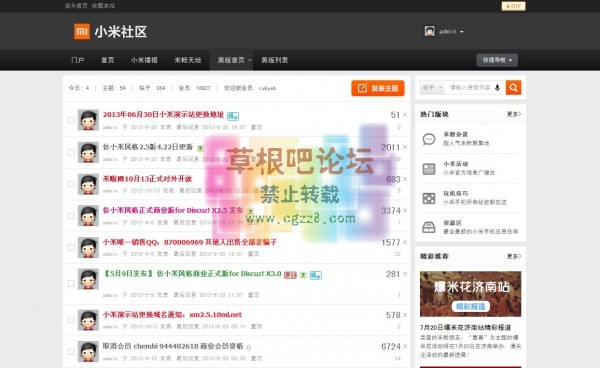Open 7月20日爆米花济南站精彩报道 headline
The height and width of the screenshot is (368, 600).
pos(465,327)
